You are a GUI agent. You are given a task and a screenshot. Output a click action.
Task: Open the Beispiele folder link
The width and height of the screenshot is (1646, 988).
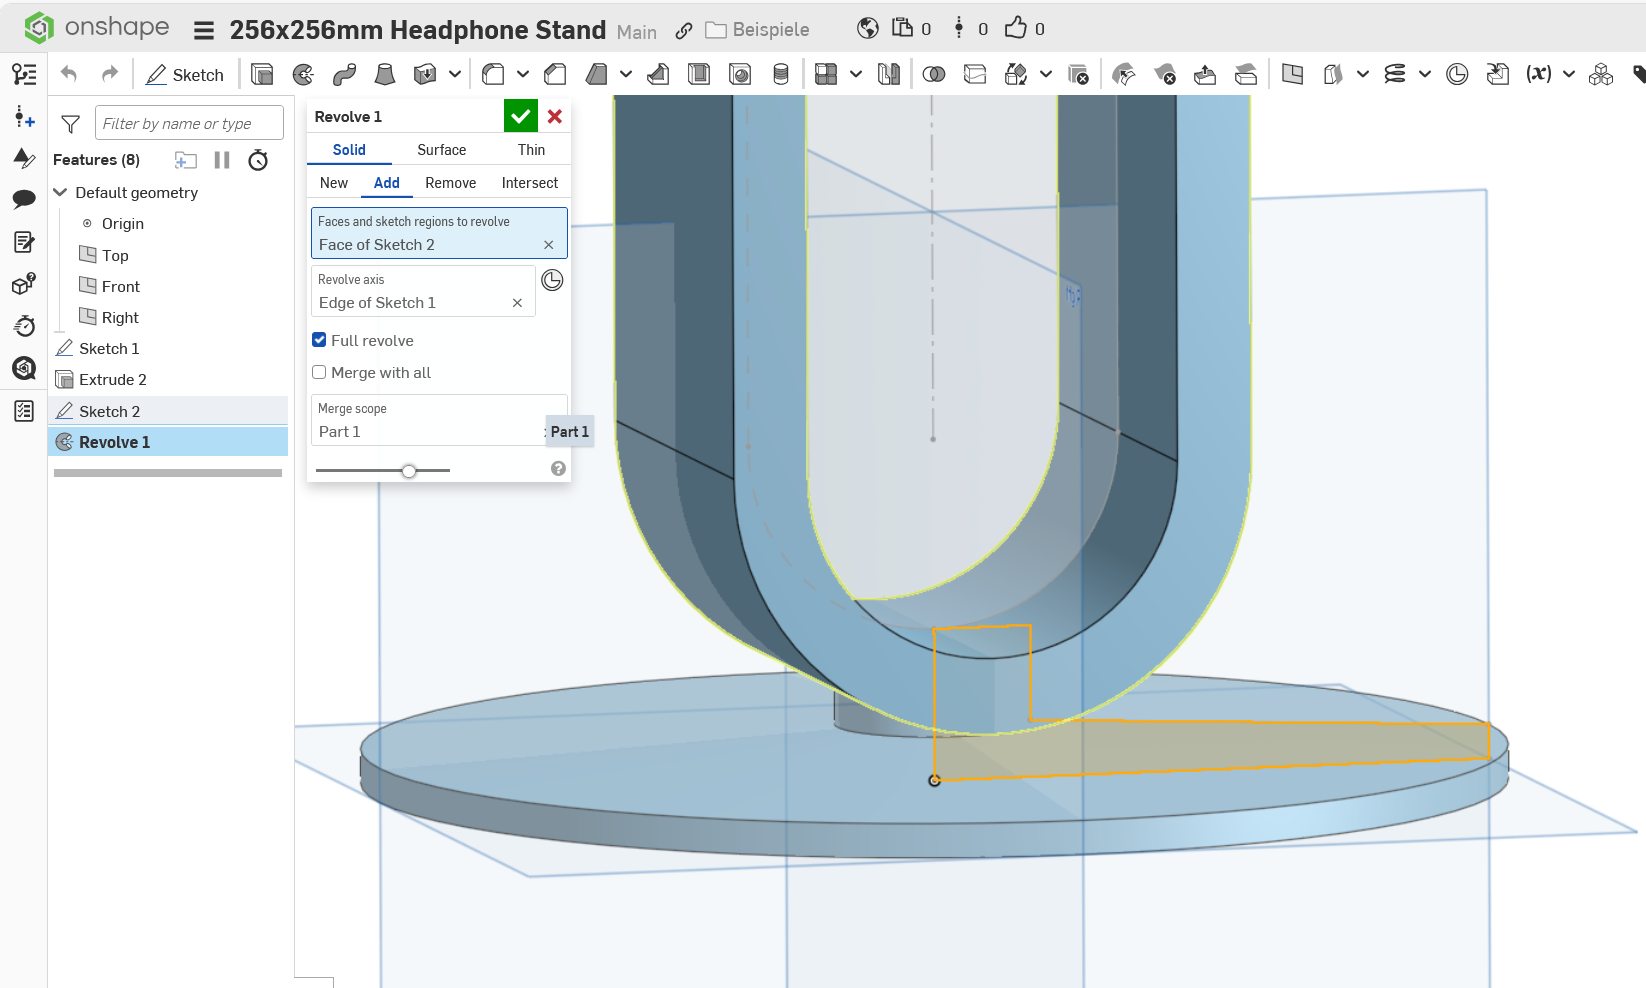[758, 30]
